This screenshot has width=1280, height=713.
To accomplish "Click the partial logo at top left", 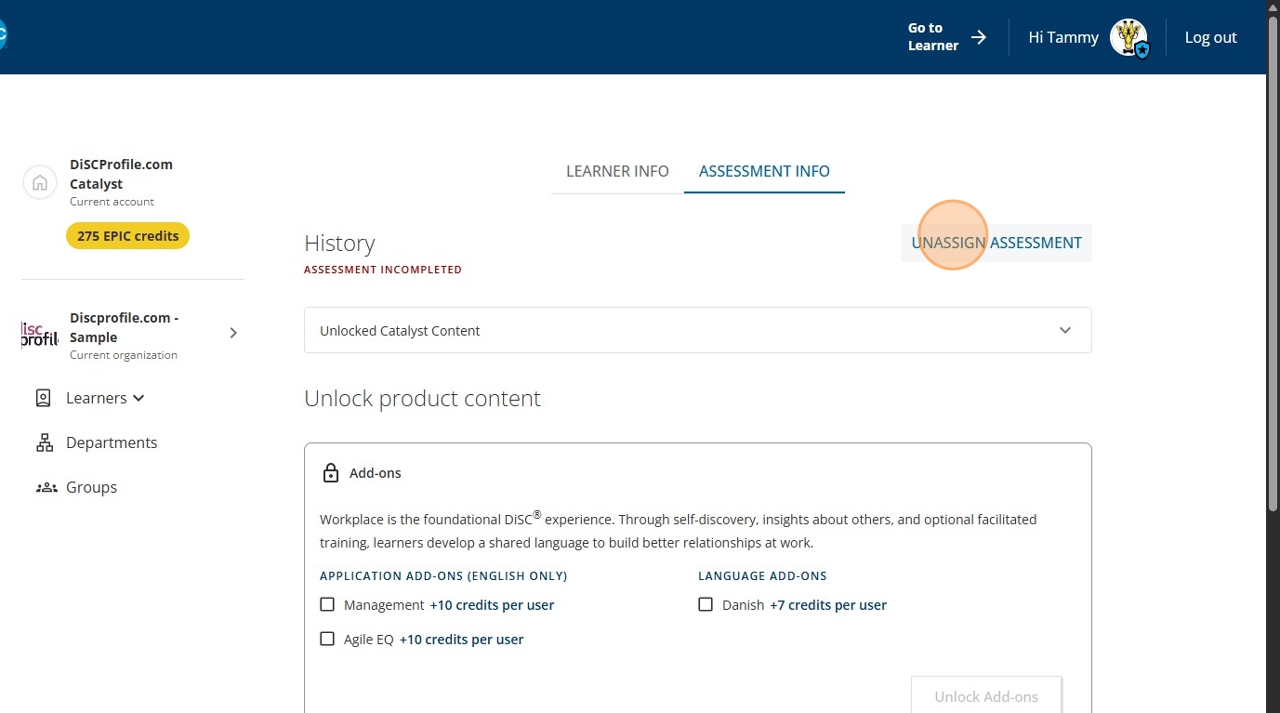I will 3,36.
